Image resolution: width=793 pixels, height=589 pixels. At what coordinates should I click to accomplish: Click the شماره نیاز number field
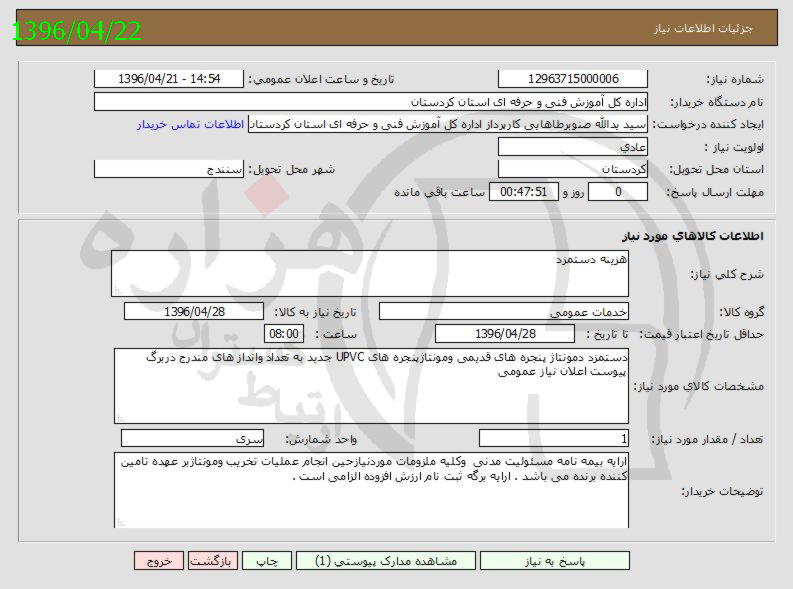point(572,79)
